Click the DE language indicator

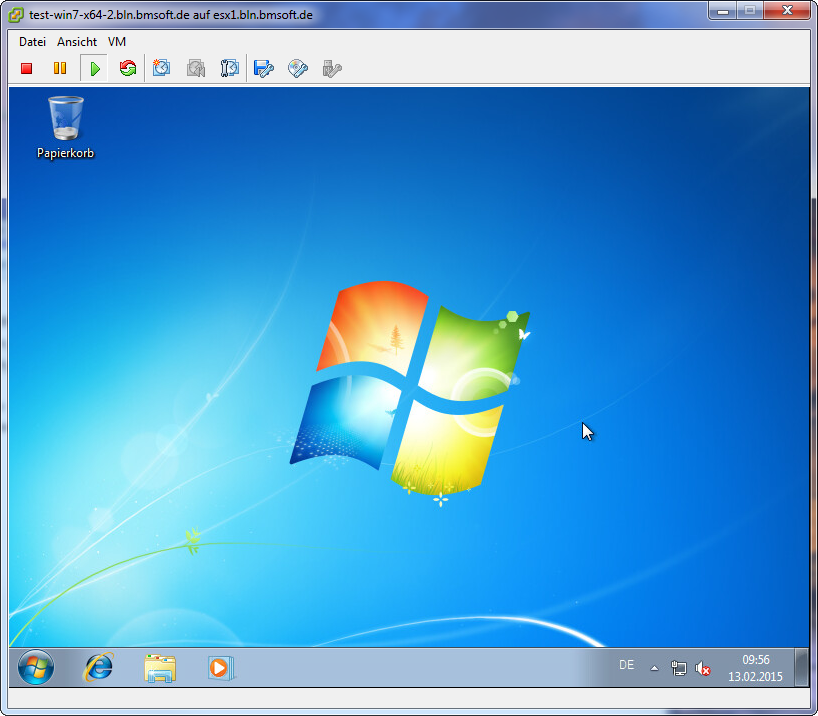pyautogui.click(x=627, y=665)
